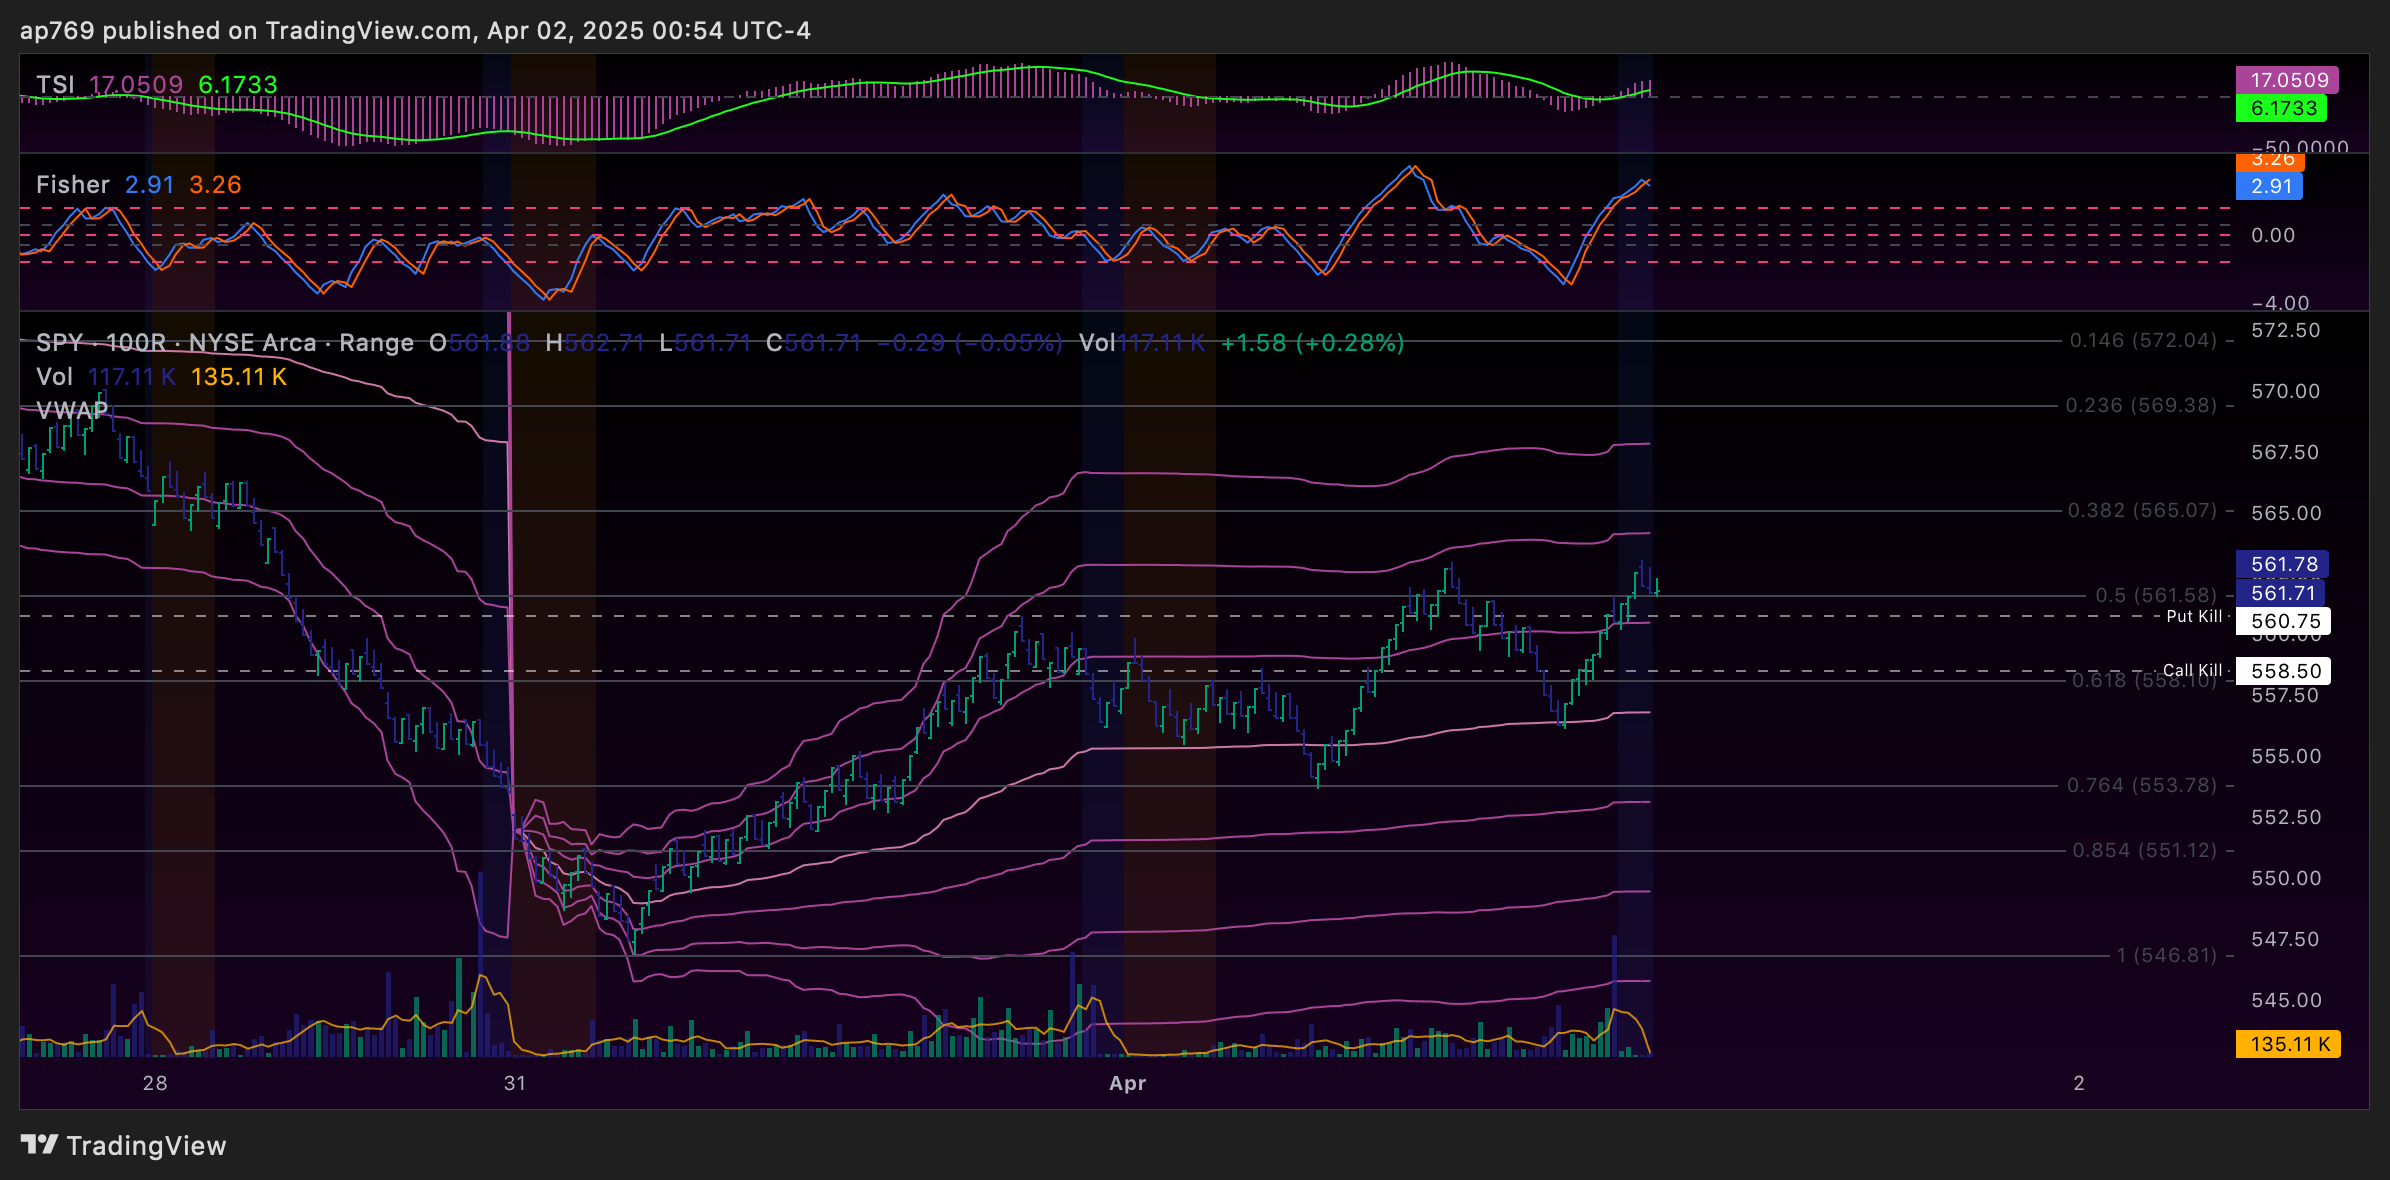This screenshot has height=1180, width=2390.
Task: Click the Put Kill line label
Action: (x=2194, y=617)
